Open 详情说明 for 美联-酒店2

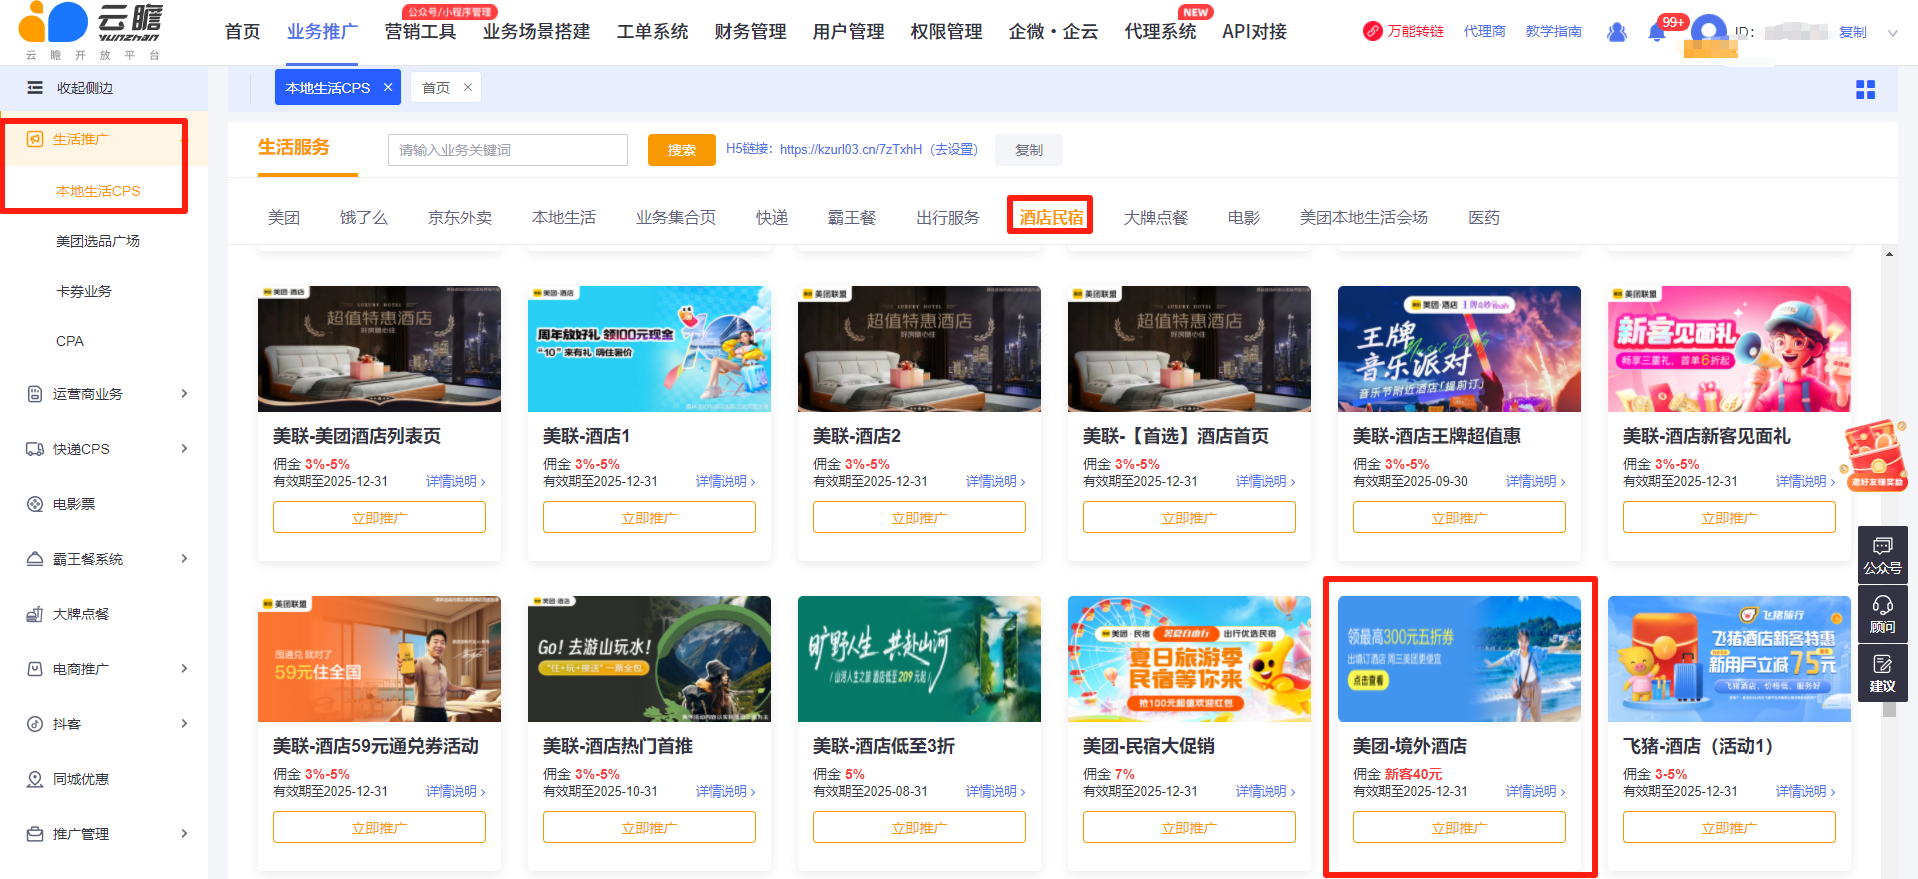tap(995, 482)
